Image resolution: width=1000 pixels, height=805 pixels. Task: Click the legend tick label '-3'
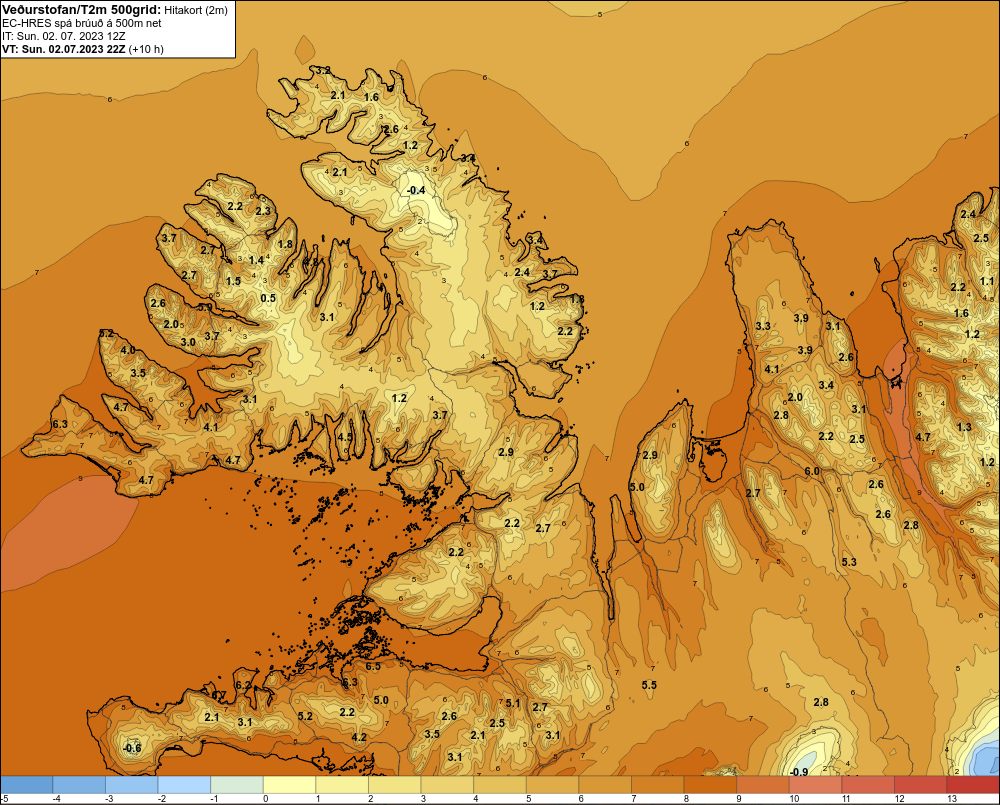(109, 799)
